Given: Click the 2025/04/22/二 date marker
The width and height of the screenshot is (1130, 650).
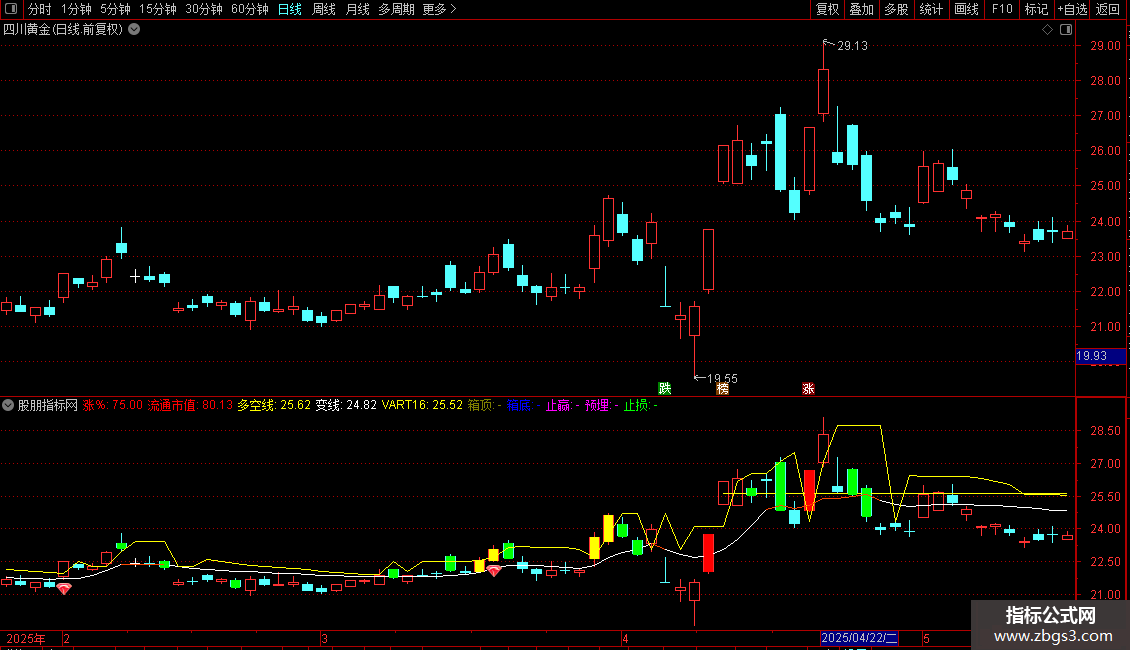Looking at the screenshot, I should click(x=859, y=638).
